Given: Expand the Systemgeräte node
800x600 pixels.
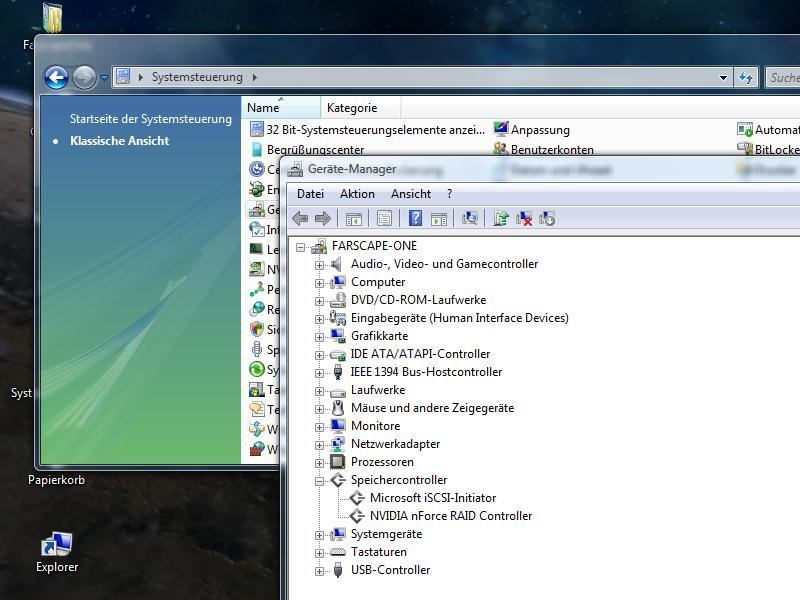Looking at the screenshot, I should click(x=319, y=535).
